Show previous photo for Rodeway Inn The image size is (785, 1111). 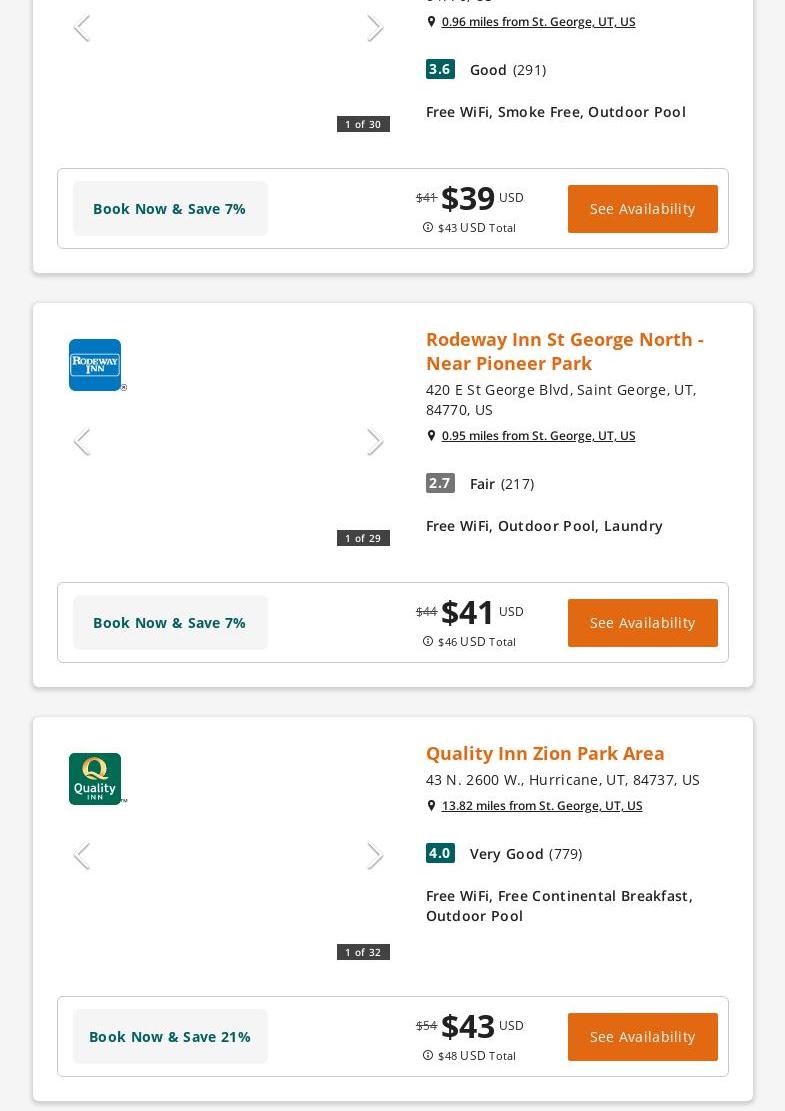pos(81,442)
